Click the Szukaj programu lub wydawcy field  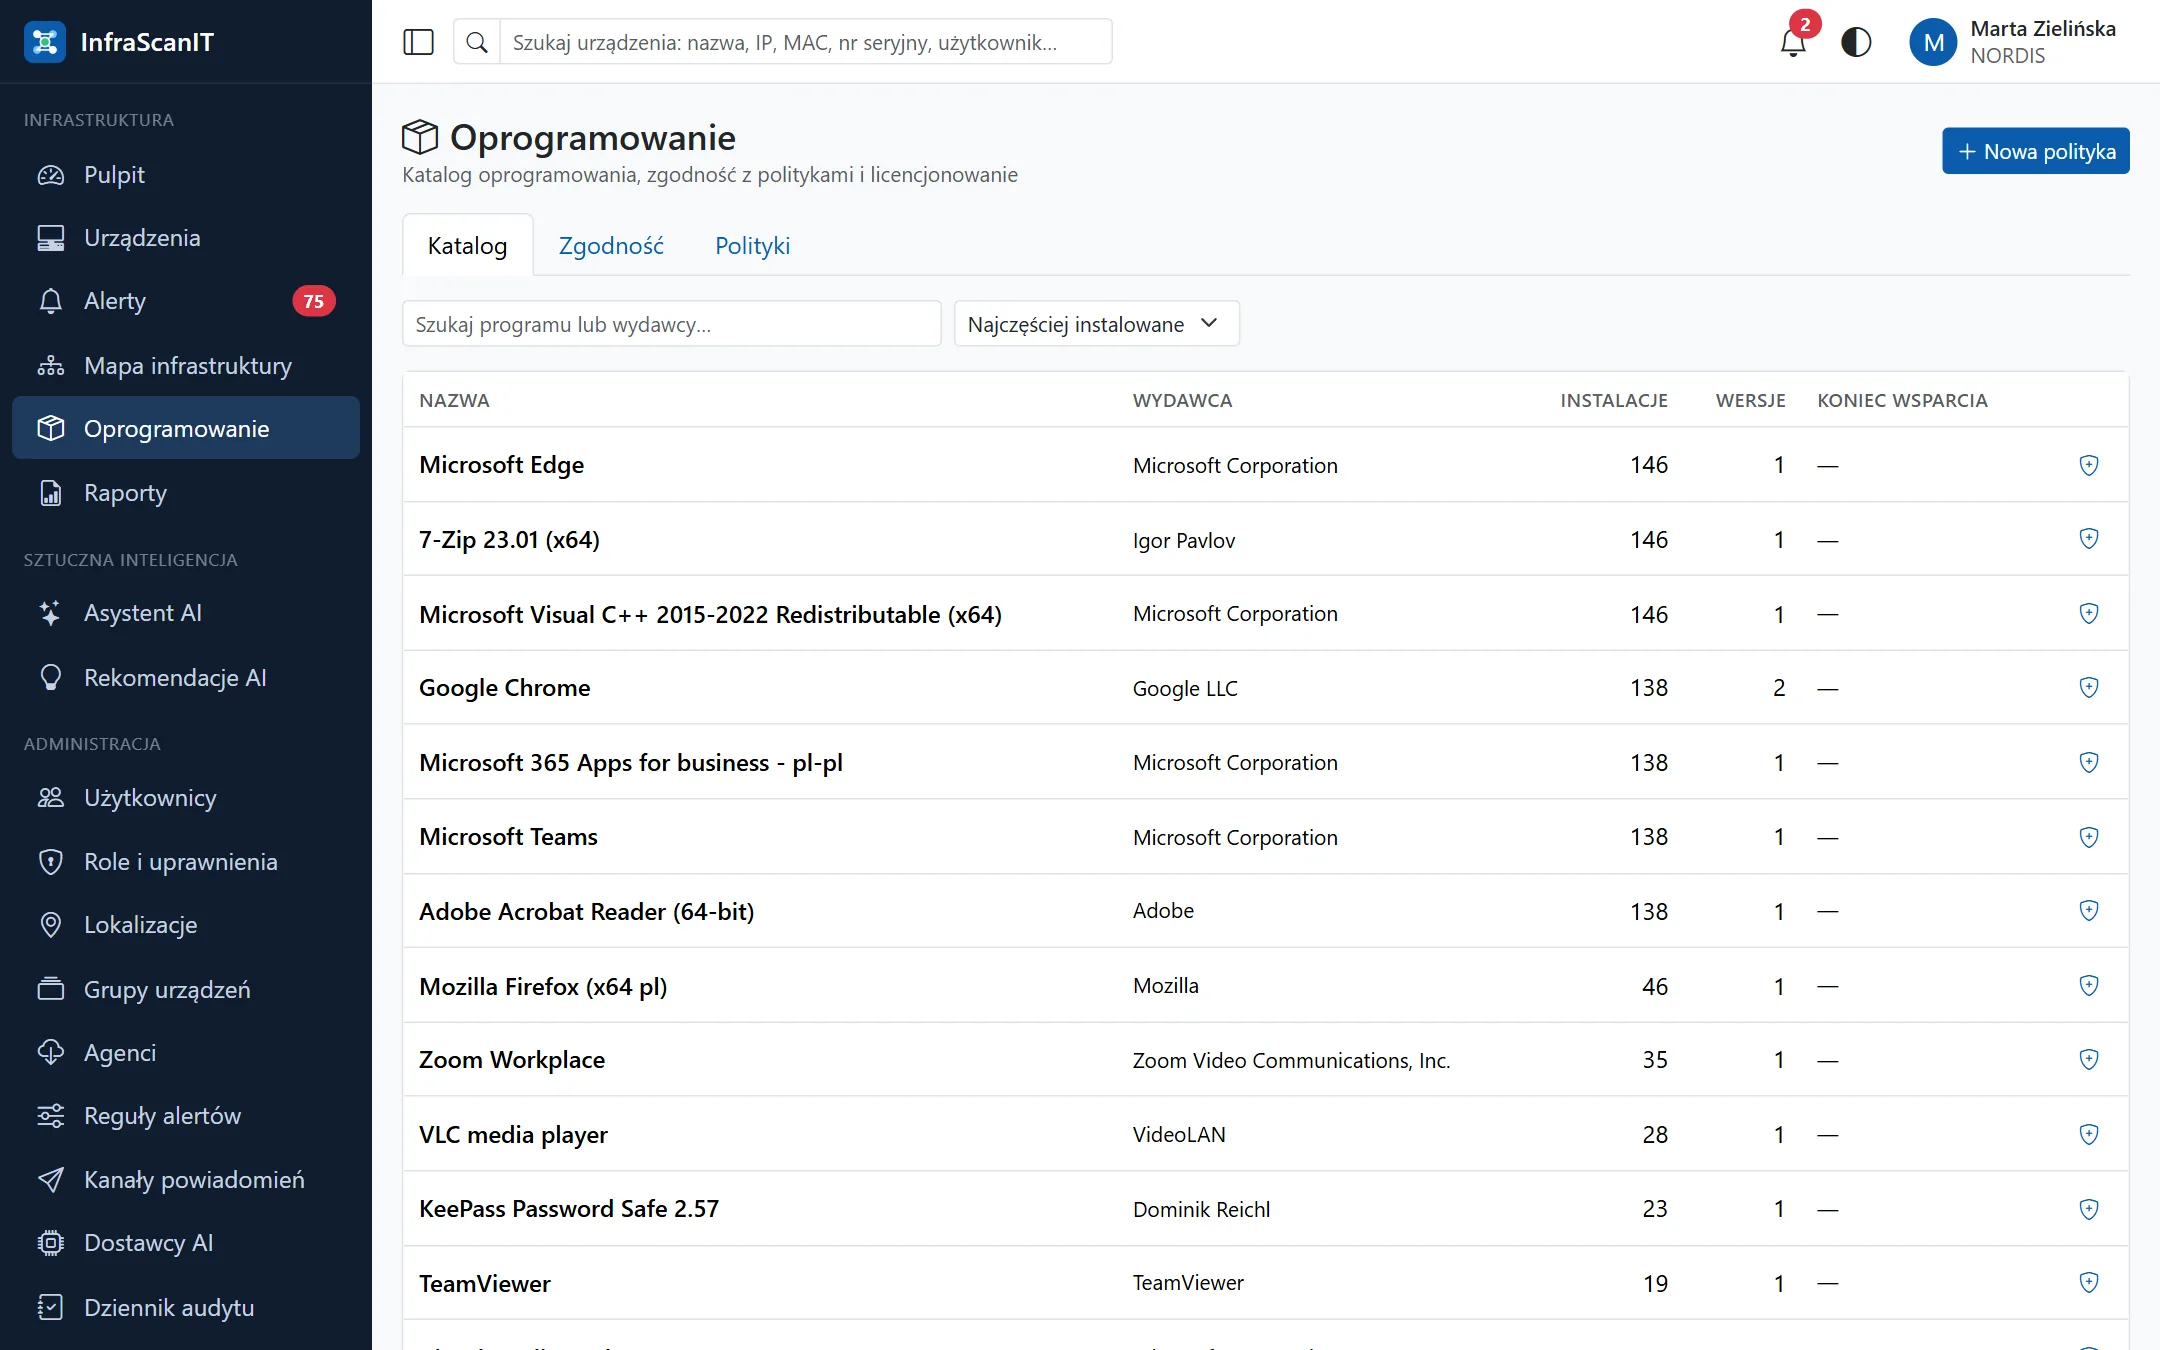point(671,324)
